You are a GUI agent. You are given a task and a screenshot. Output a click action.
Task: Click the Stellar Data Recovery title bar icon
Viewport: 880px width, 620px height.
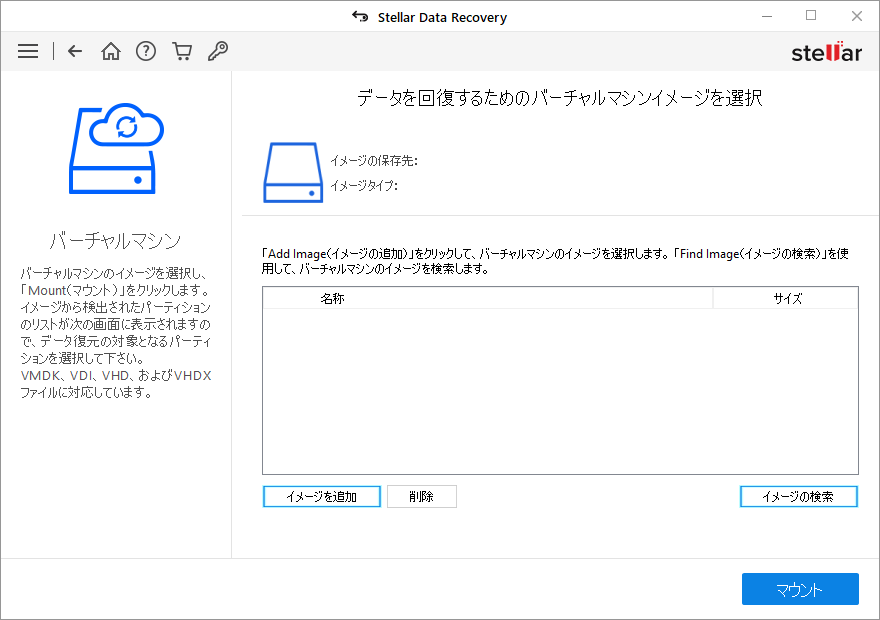[x=360, y=17]
